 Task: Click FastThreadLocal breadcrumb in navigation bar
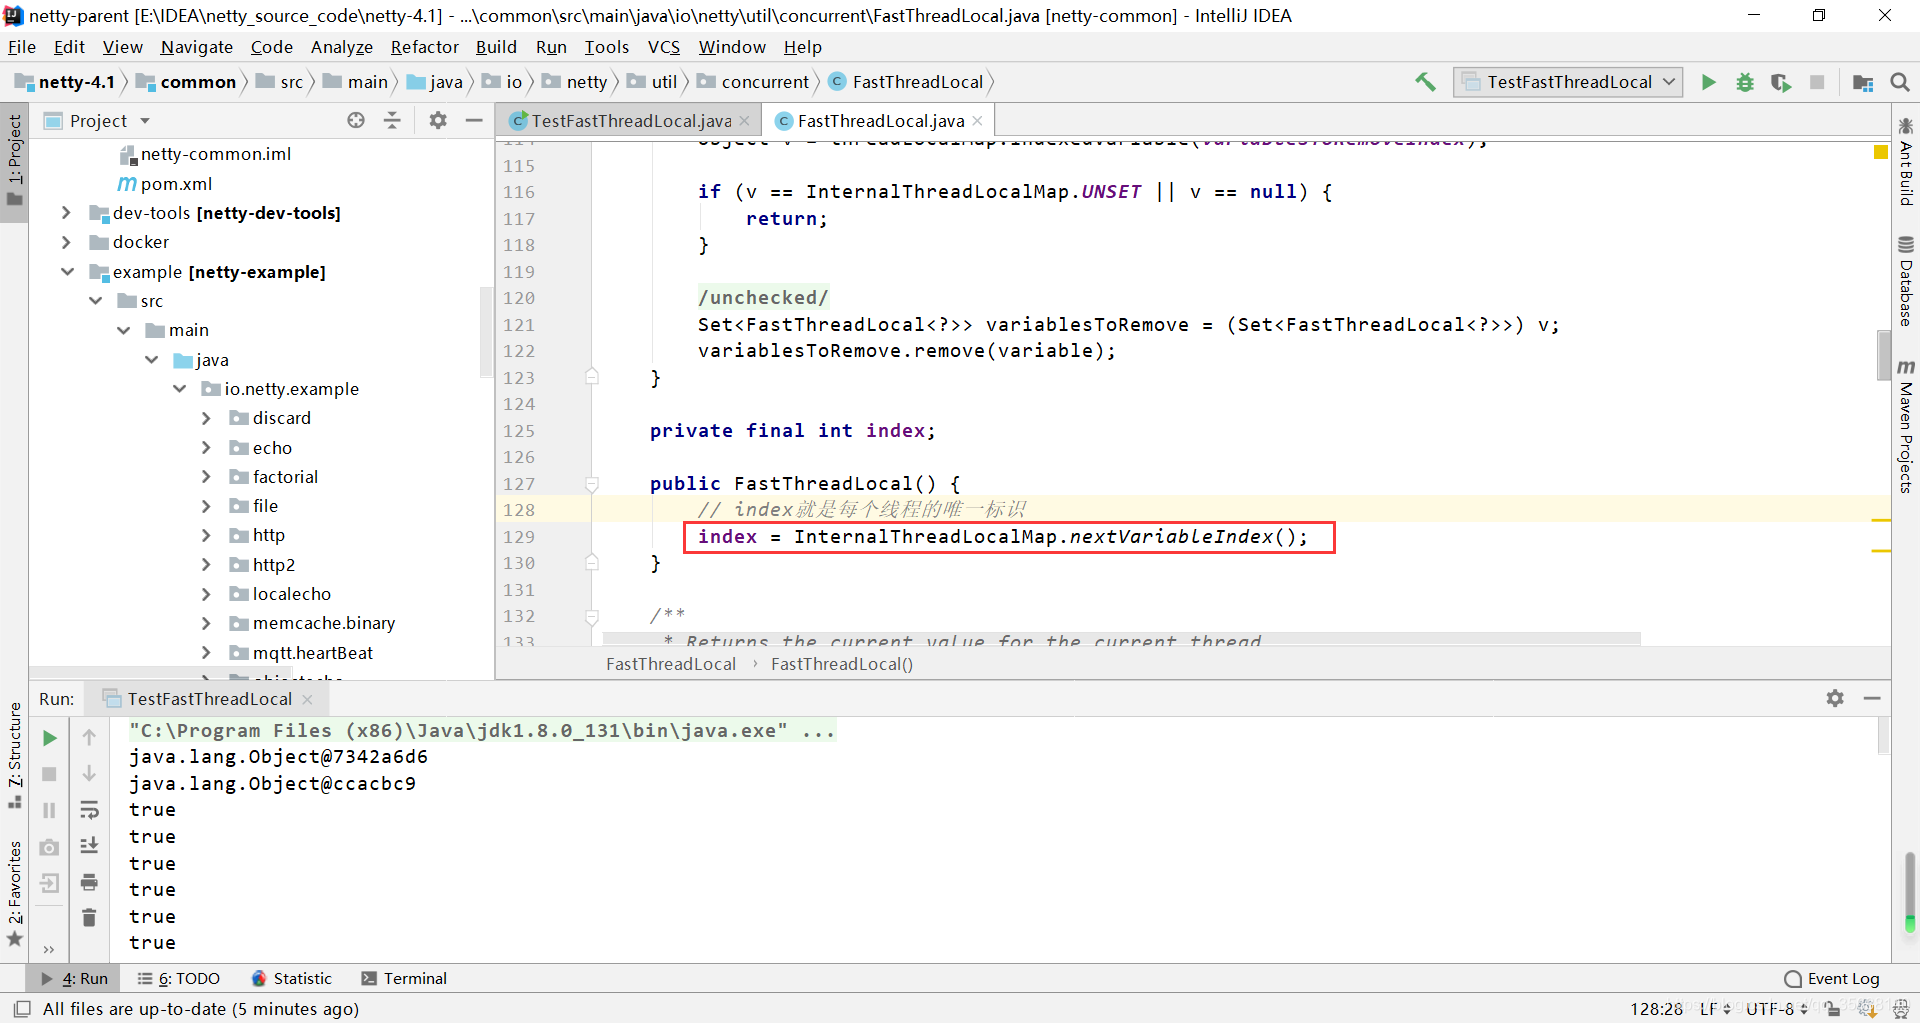907,82
